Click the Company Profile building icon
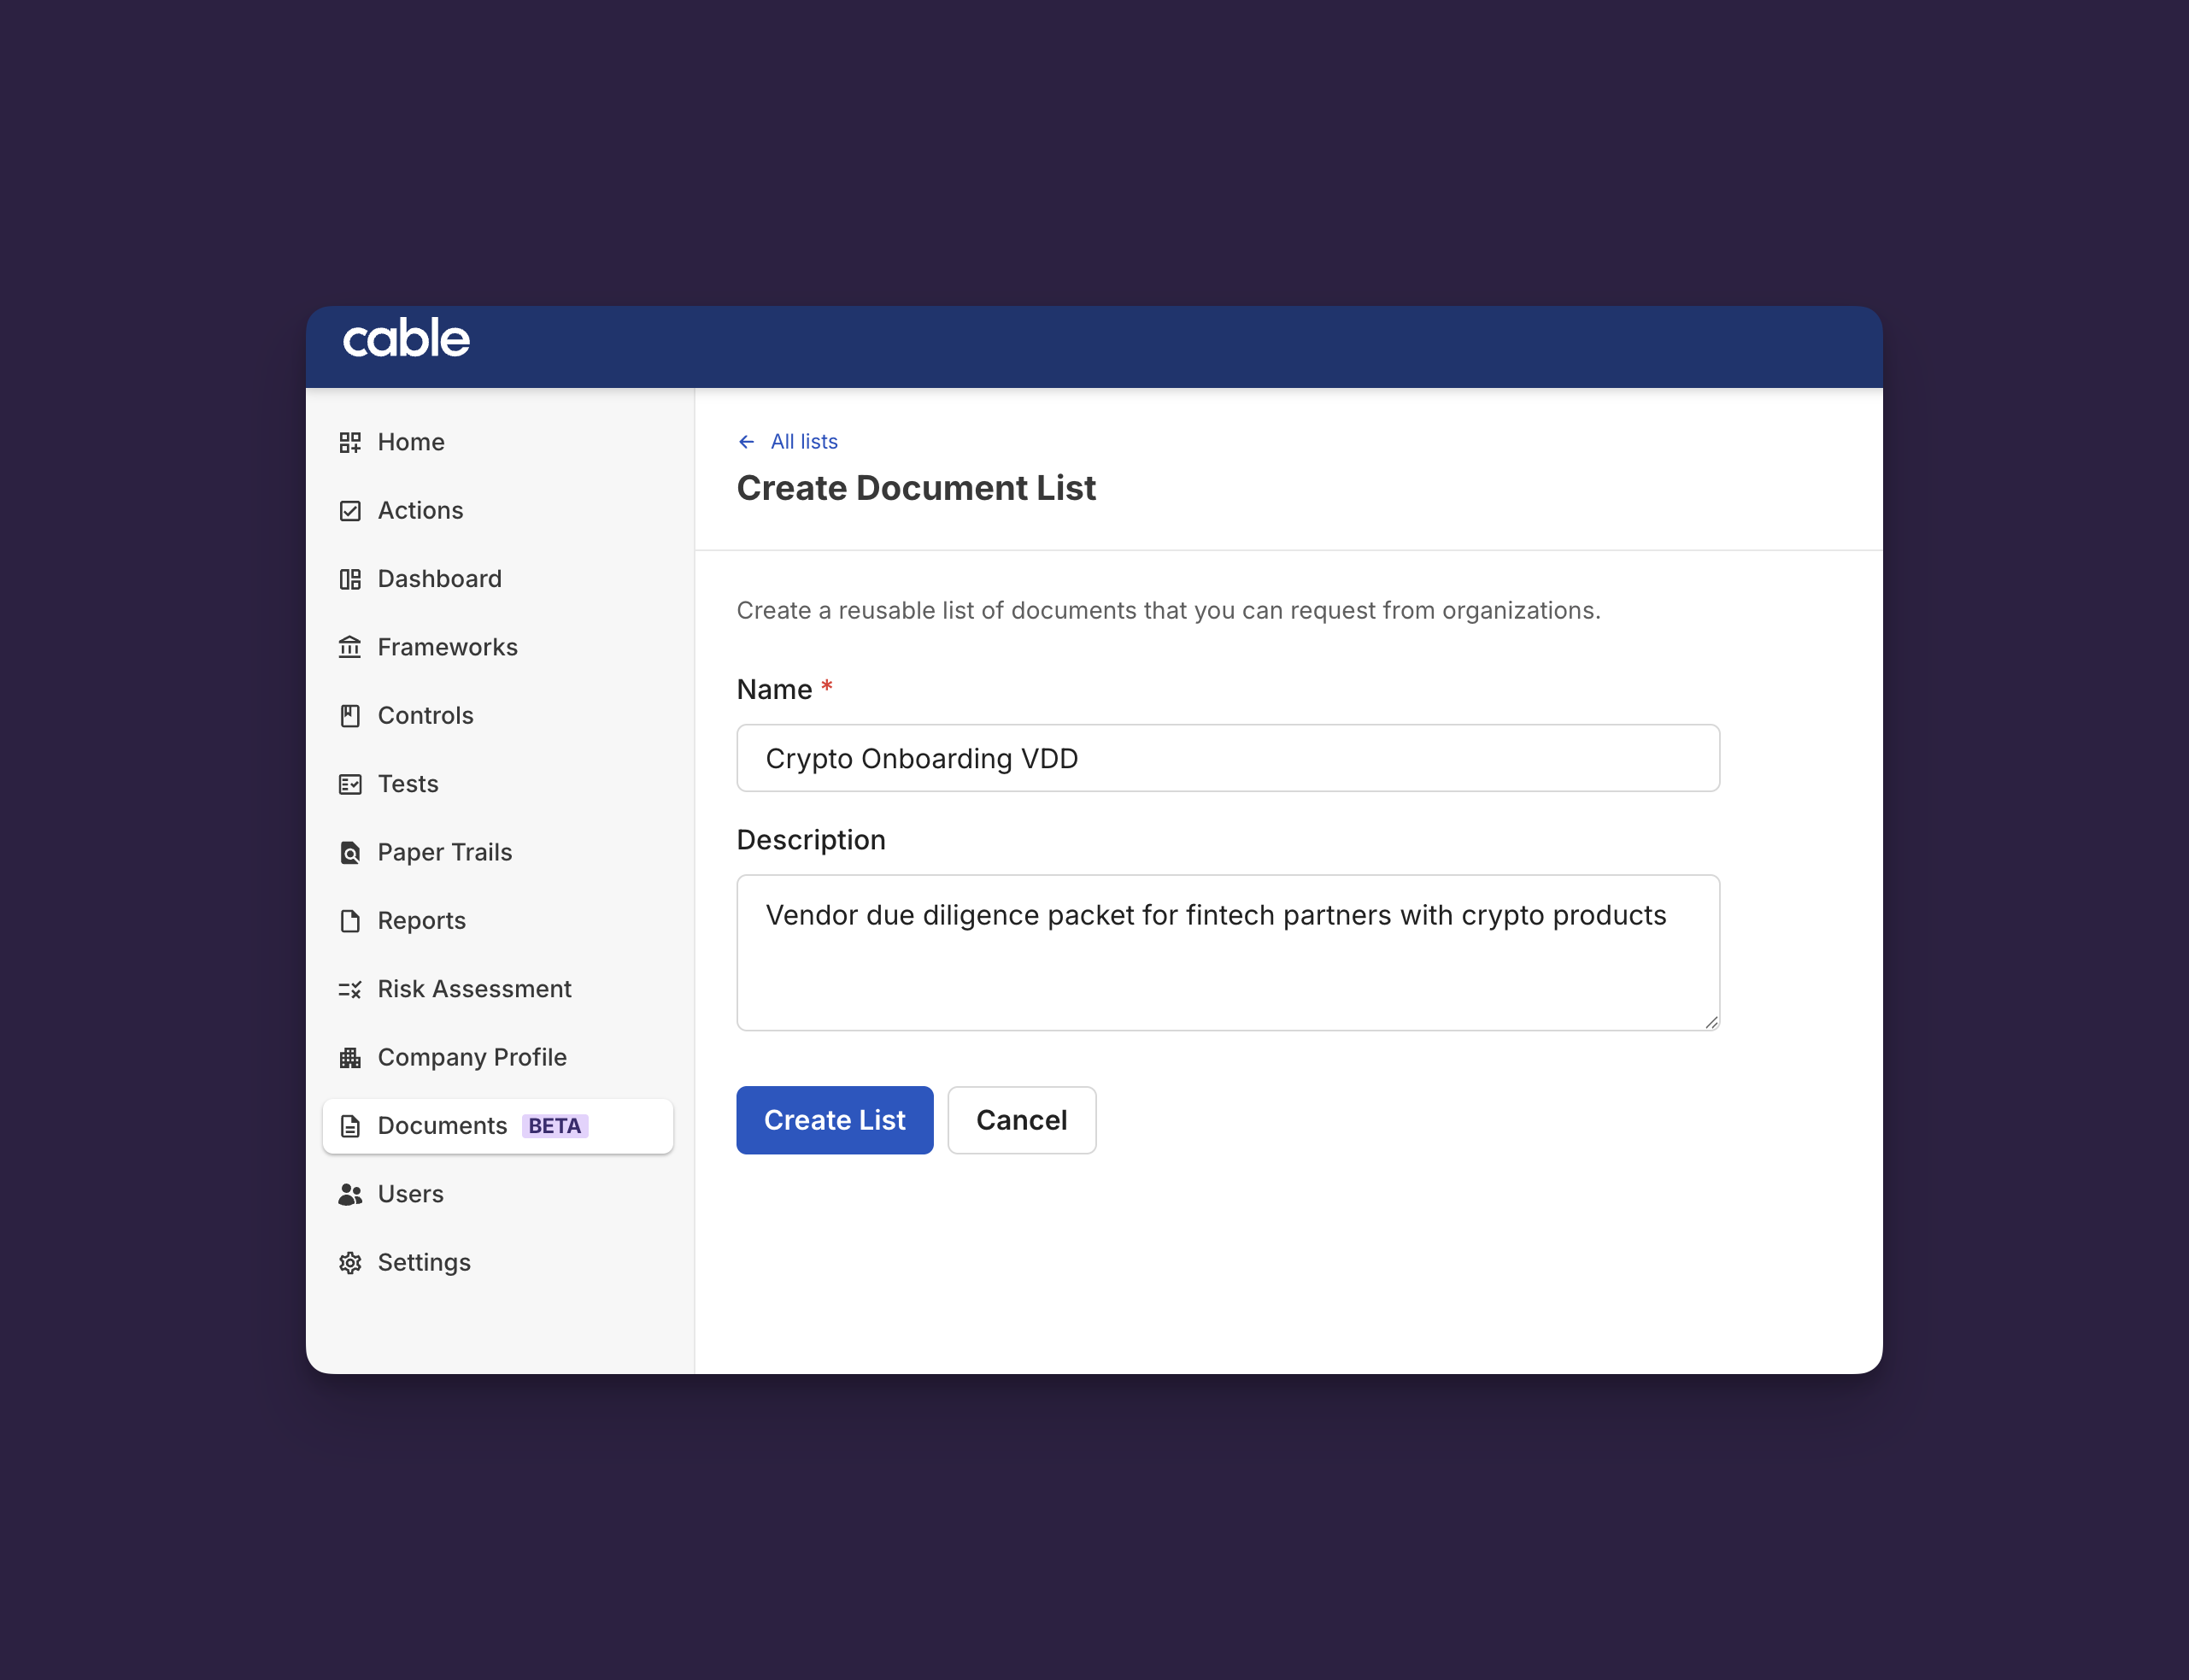The height and width of the screenshot is (1680, 2189). point(350,1058)
